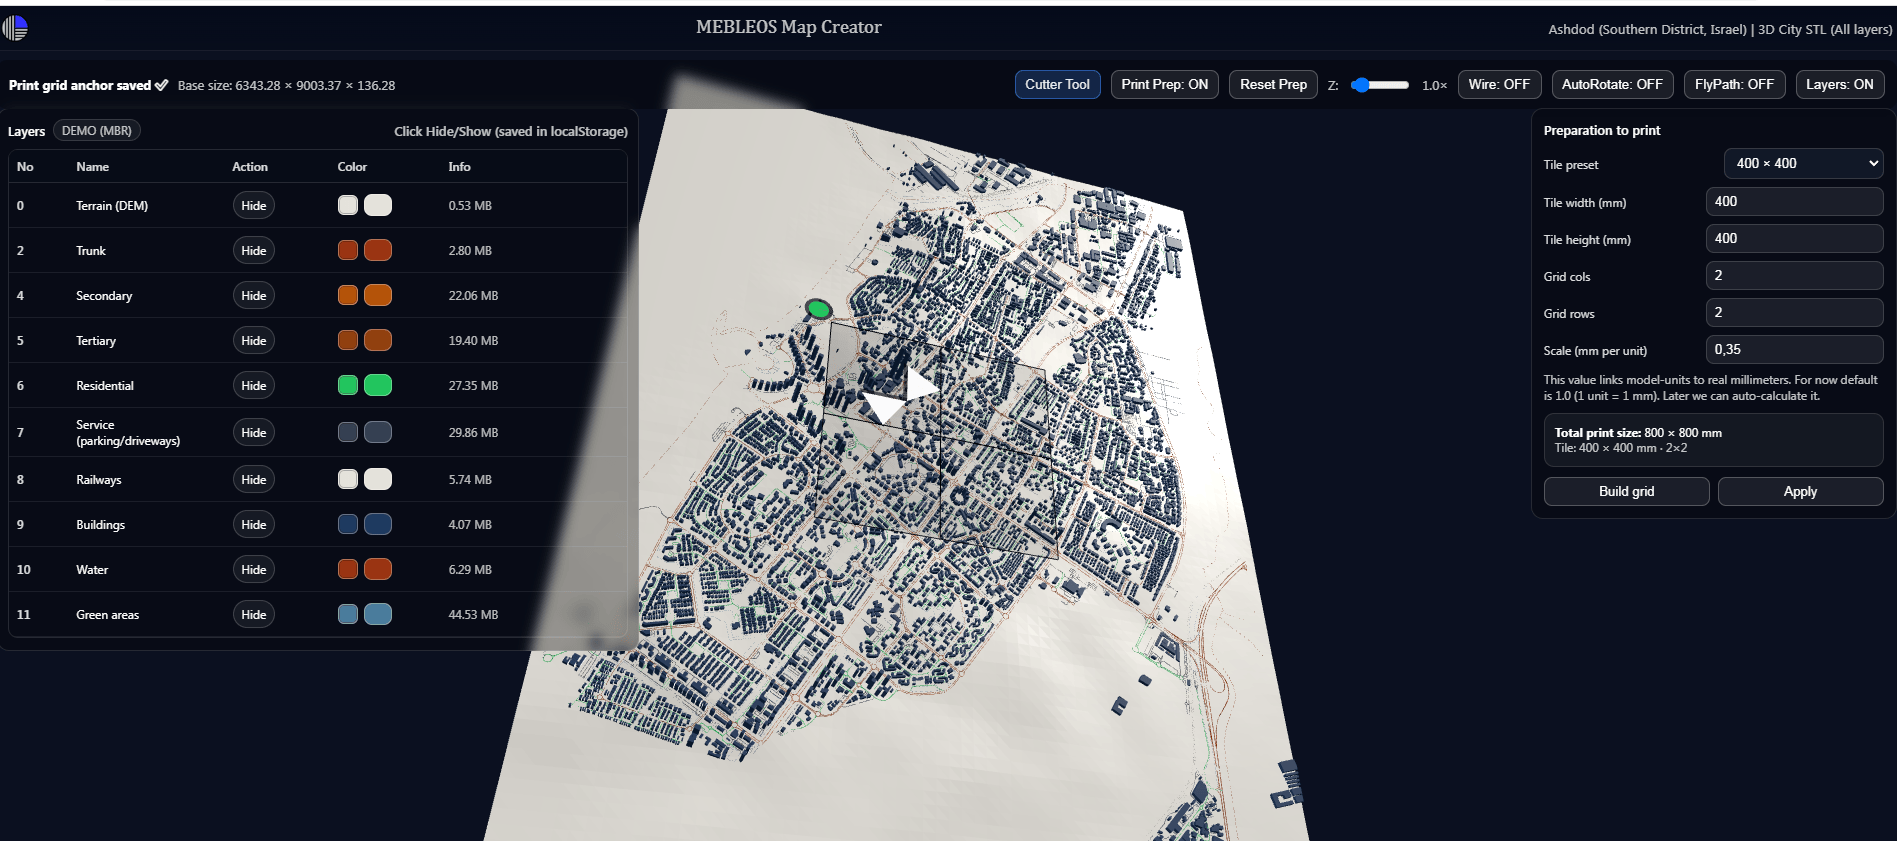This screenshot has height=841, width=1897.
Task: Hide the Tertiary layer
Action: pos(254,340)
